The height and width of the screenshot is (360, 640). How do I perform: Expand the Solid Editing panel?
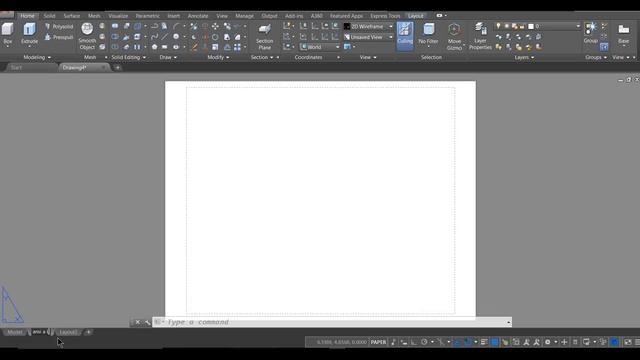[x=129, y=58]
